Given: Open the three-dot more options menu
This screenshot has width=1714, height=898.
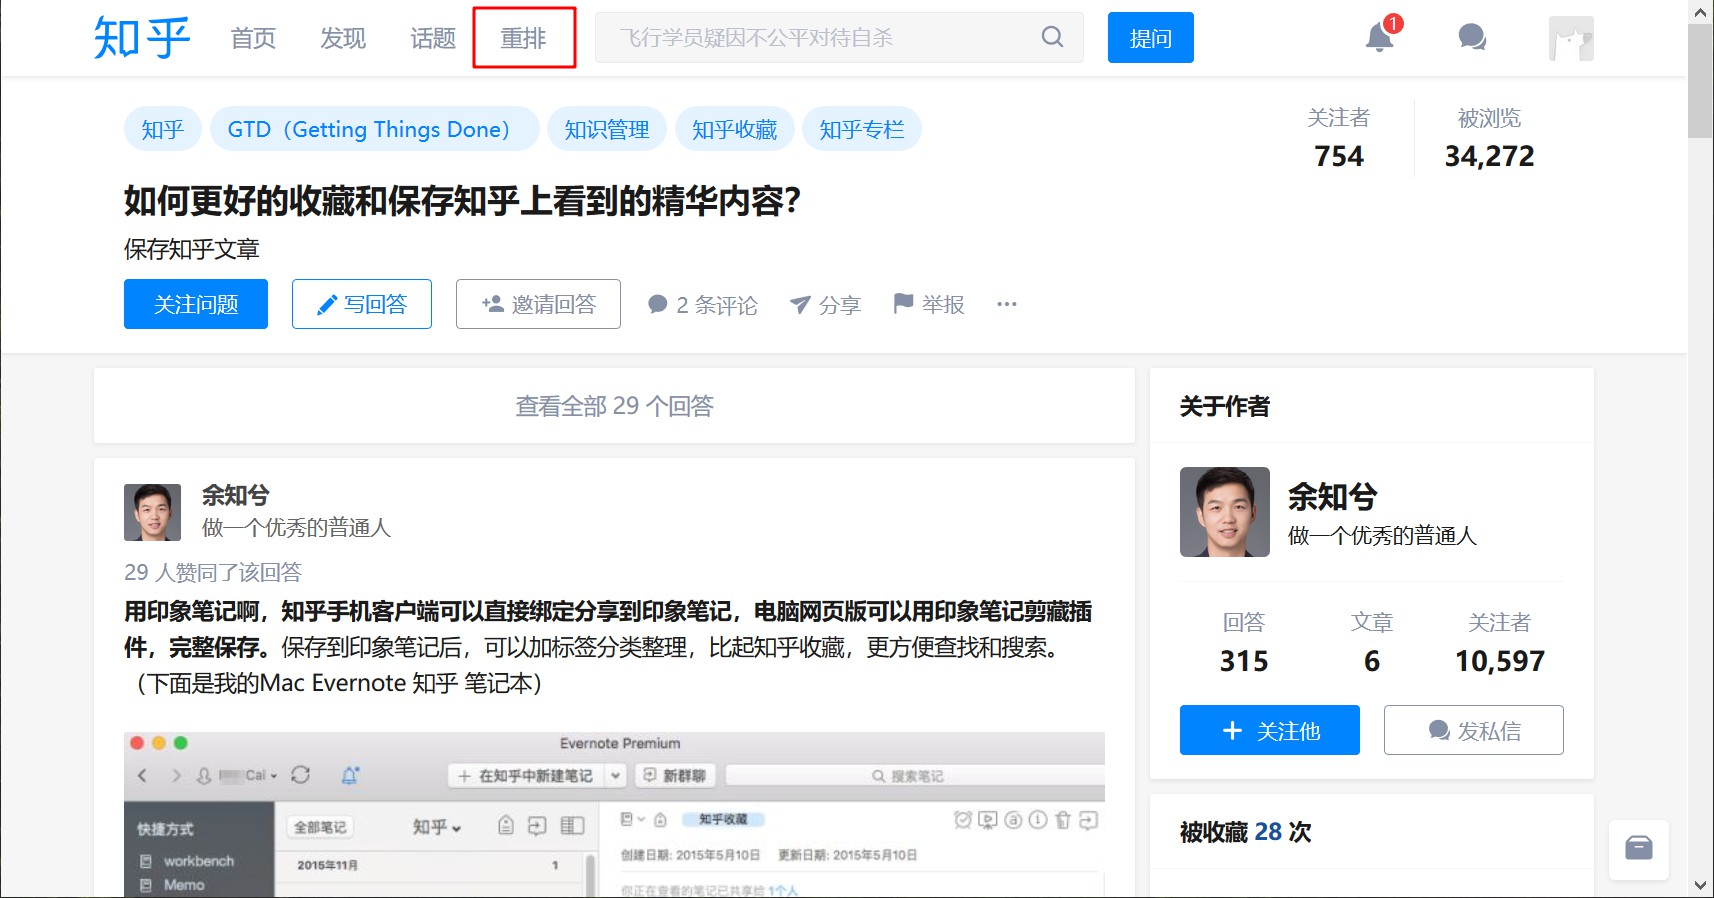Looking at the screenshot, I should (x=1007, y=304).
